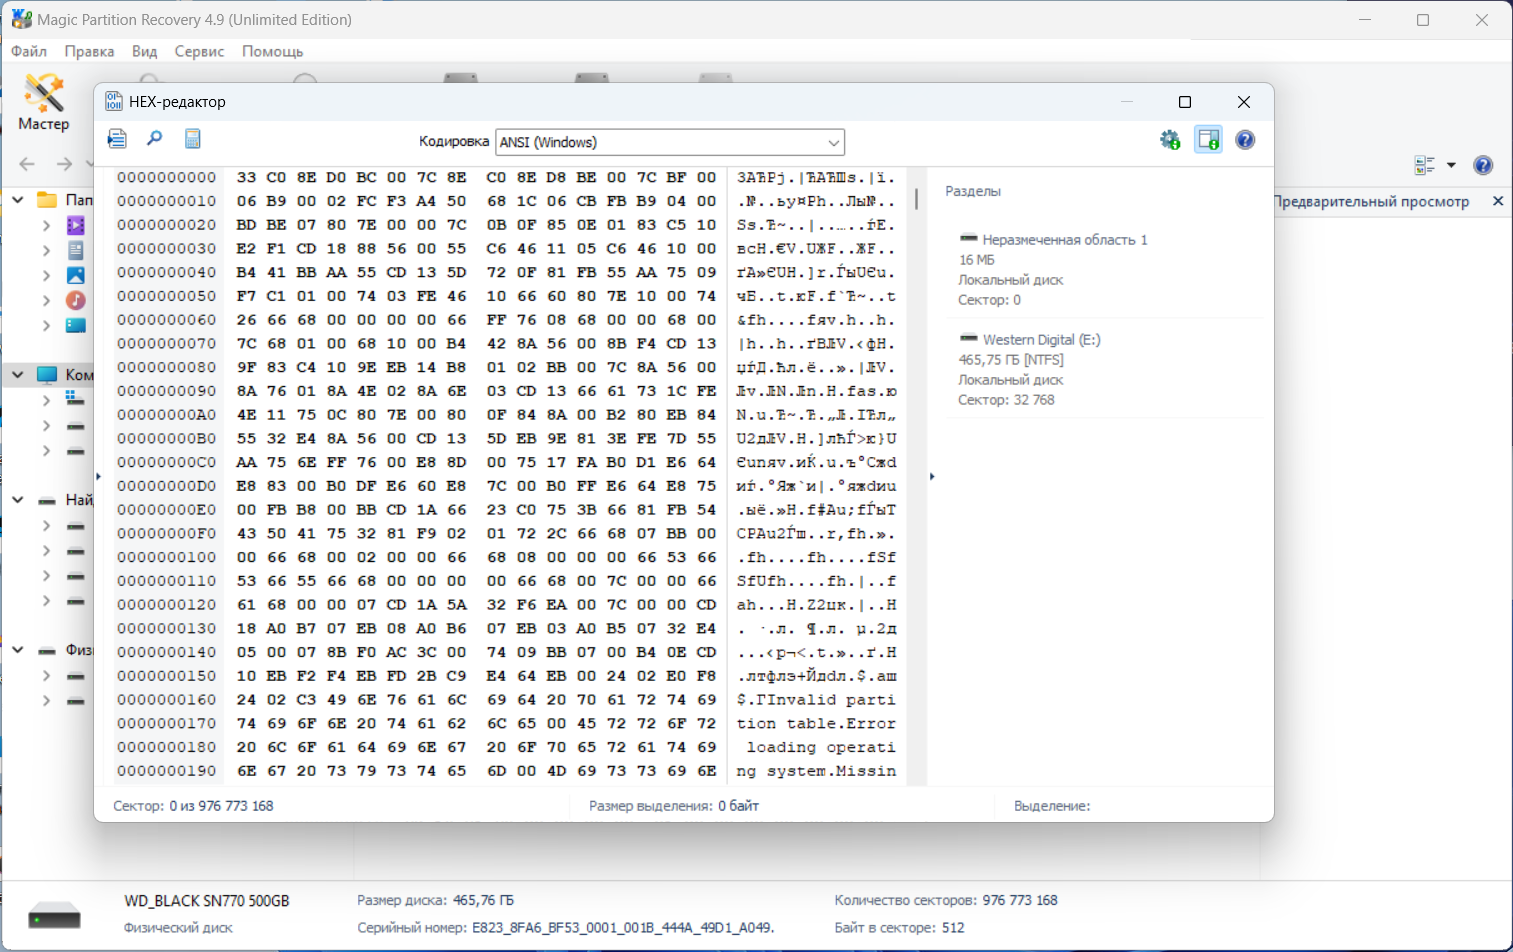Click the collapse arrow right of hex view

[x=932, y=476]
